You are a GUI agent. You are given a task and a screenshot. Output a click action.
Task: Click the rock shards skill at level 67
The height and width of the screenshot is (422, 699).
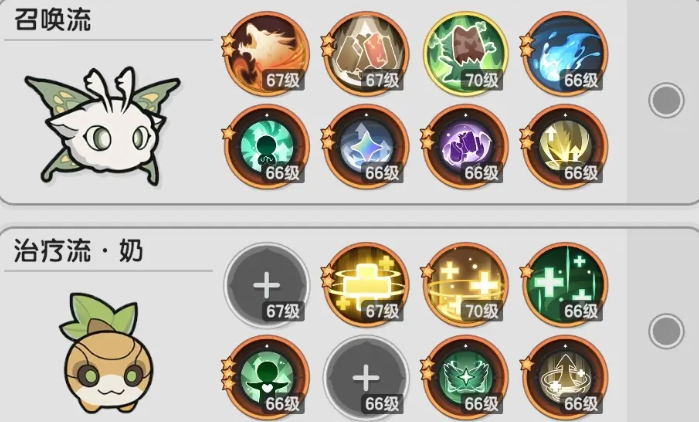(366, 54)
